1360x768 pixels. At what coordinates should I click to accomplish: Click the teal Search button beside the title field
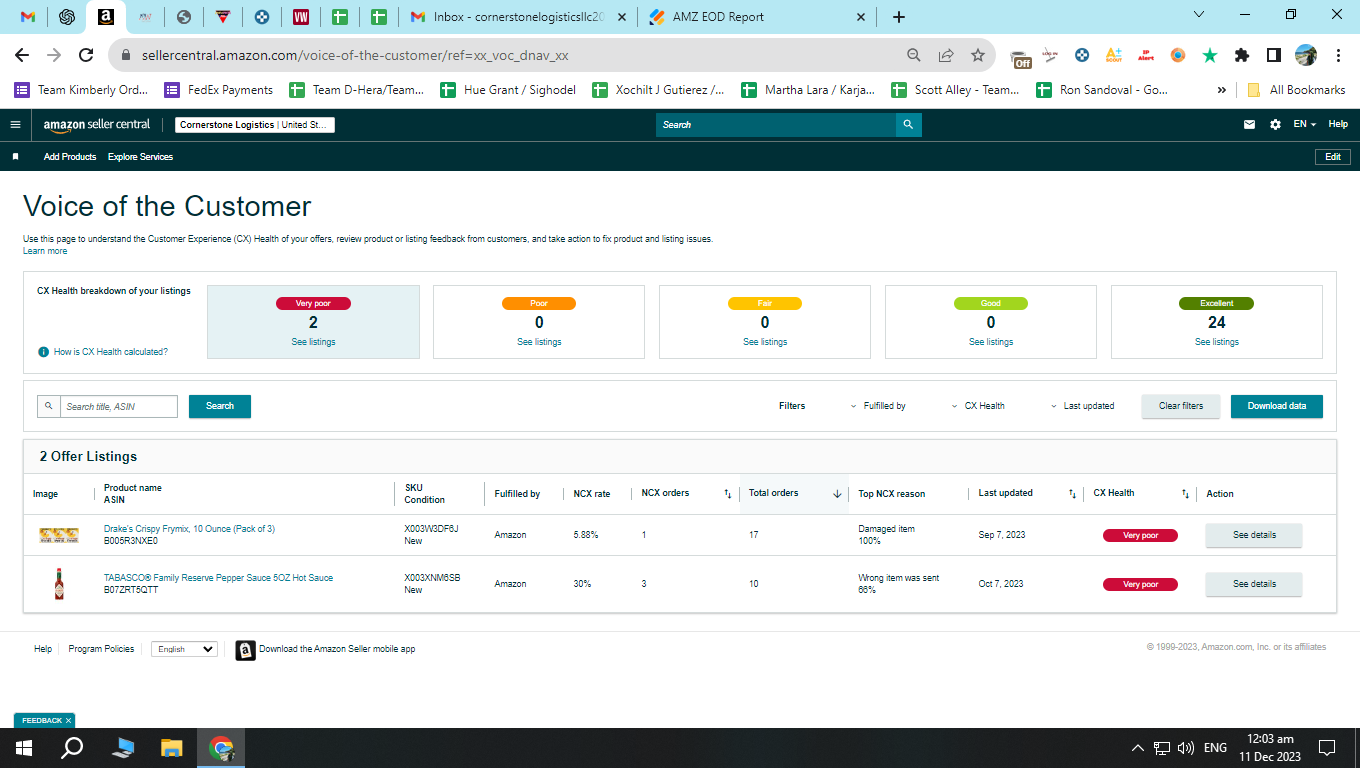coord(220,406)
